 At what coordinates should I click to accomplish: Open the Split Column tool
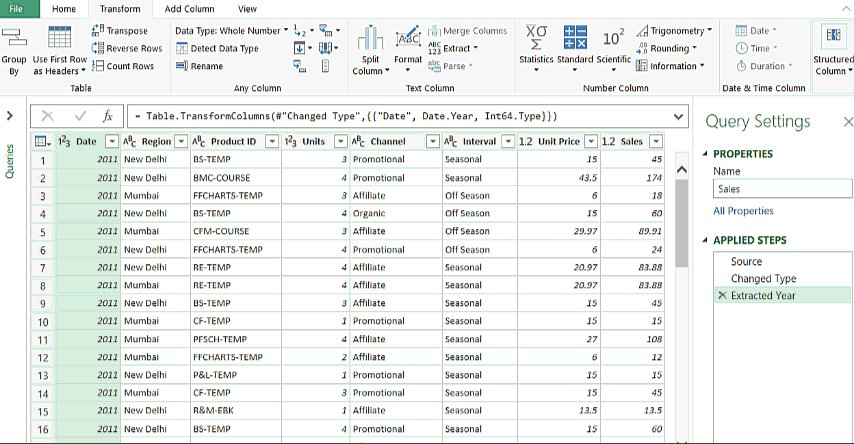[x=370, y=51]
